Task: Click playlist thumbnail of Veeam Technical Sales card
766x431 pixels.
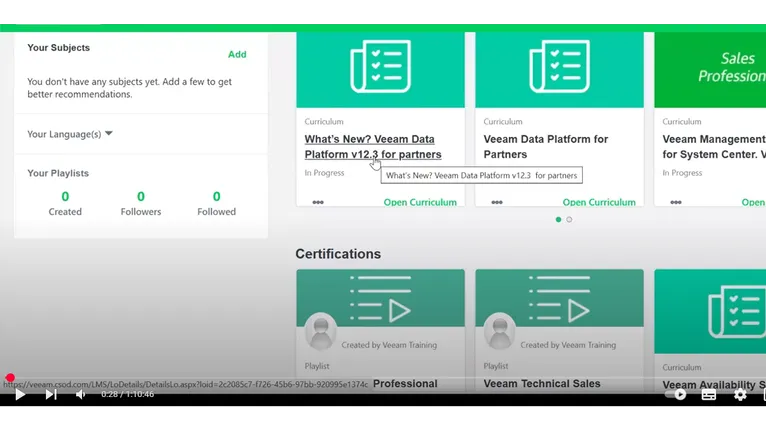Action: pos(559,298)
